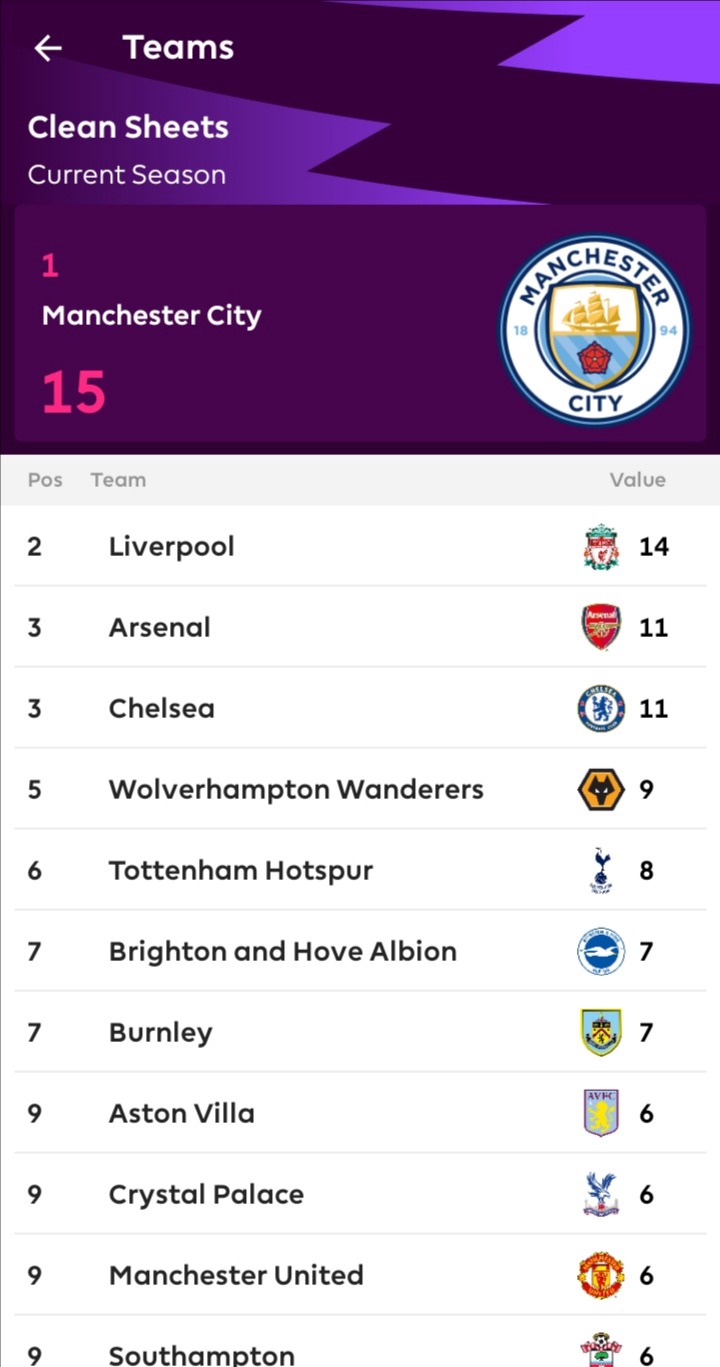Click the Chelsea club badge
Image resolution: width=720 pixels, height=1367 pixels.
click(601, 709)
